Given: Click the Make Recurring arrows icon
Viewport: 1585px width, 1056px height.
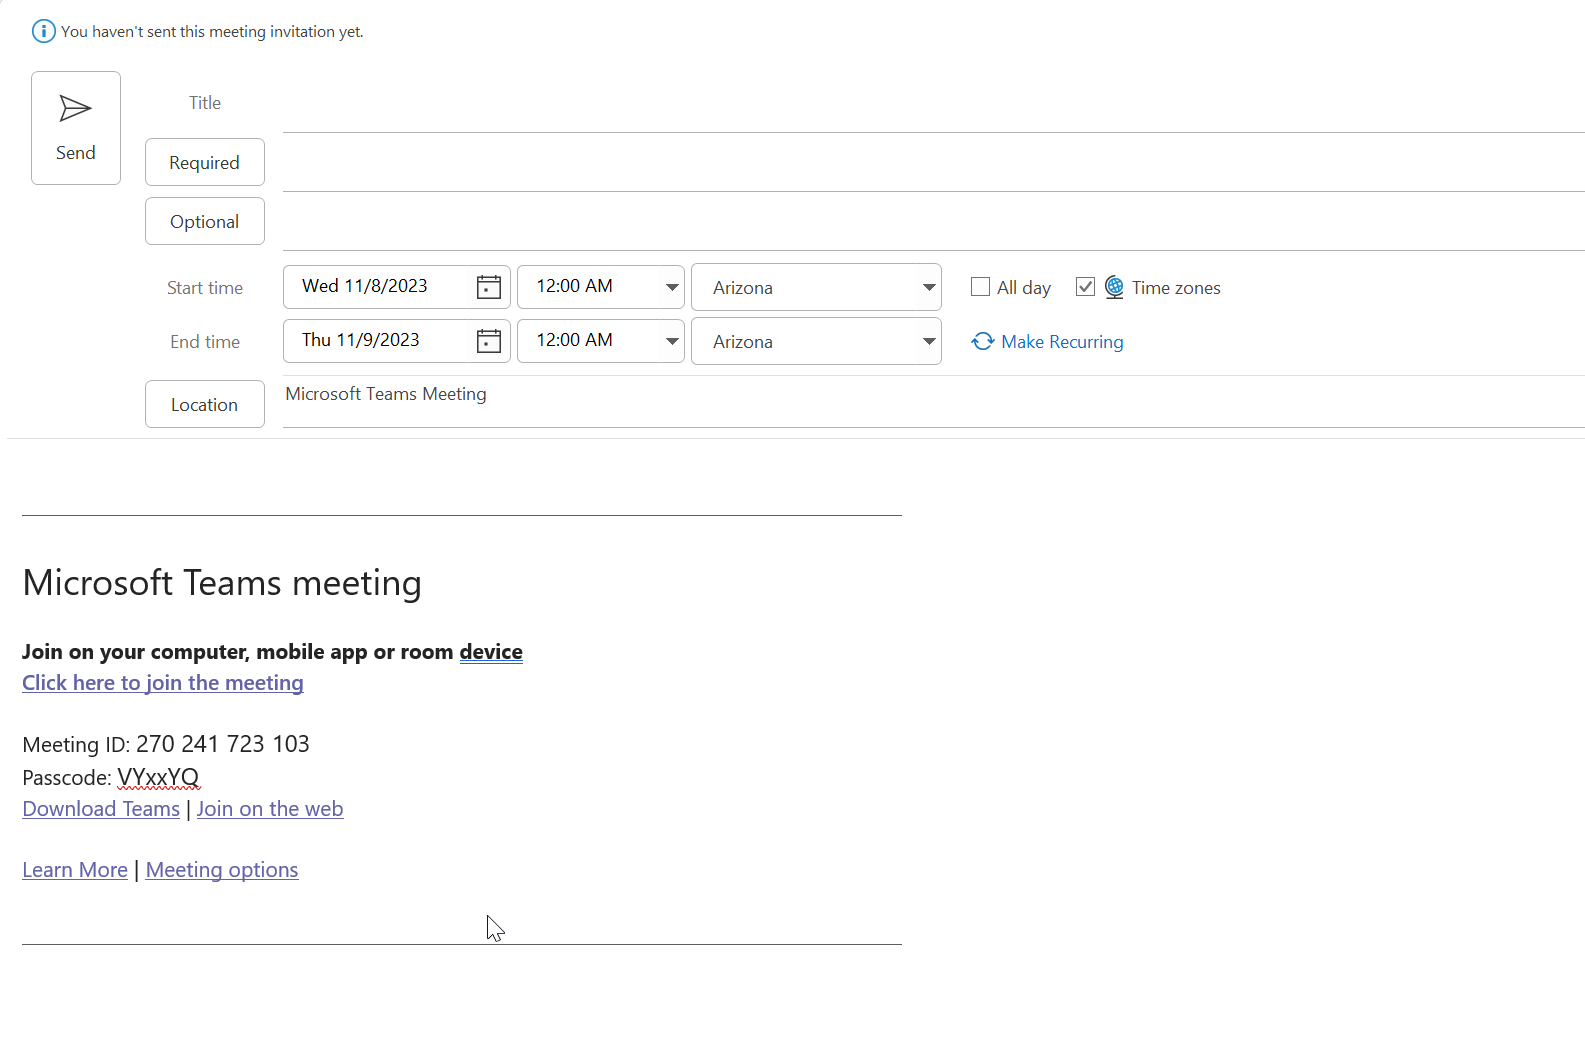Looking at the screenshot, I should click(982, 342).
